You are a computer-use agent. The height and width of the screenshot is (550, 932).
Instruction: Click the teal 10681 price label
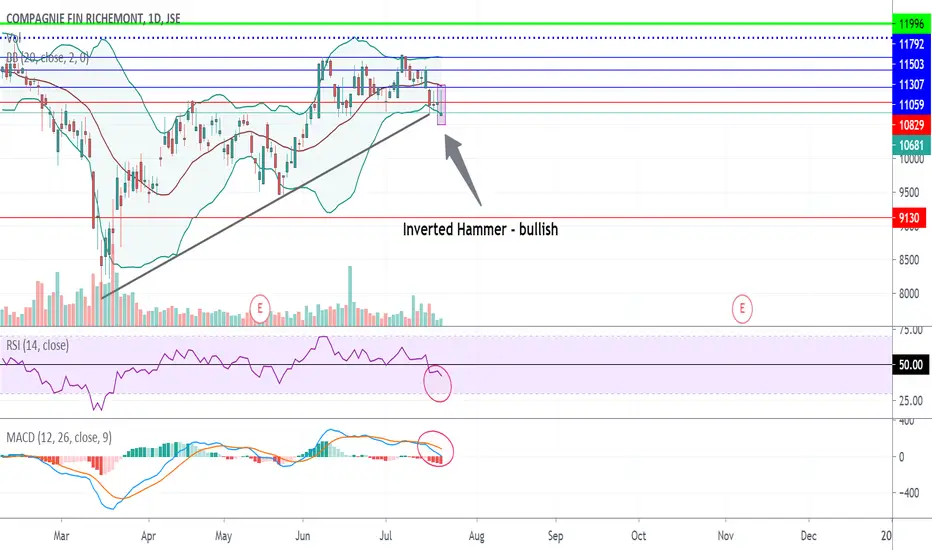[x=911, y=145]
